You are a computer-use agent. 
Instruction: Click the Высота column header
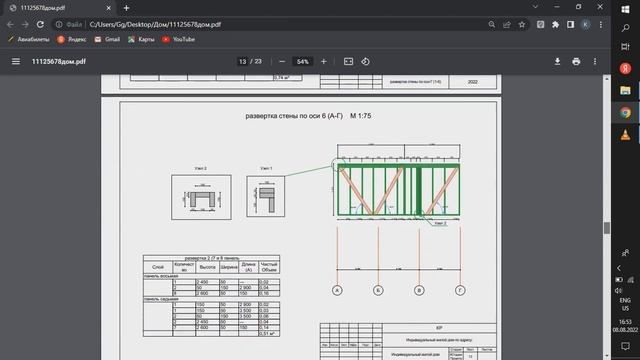tap(207, 267)
